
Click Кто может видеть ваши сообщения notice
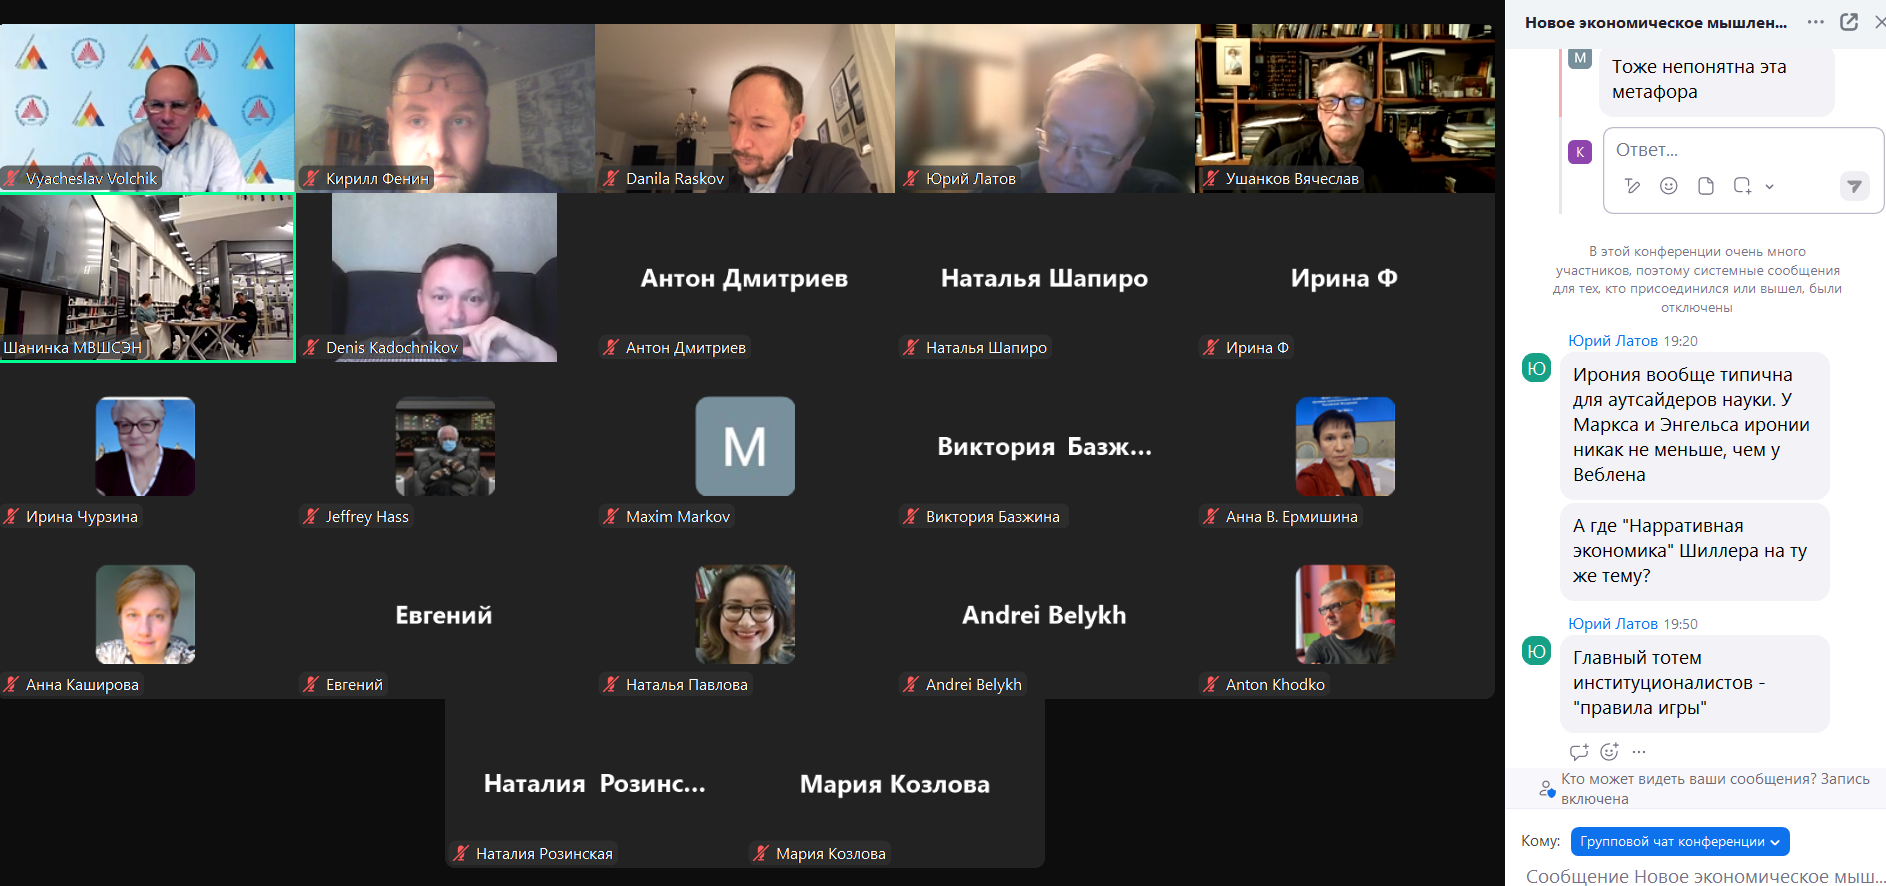click(1715, 788)
